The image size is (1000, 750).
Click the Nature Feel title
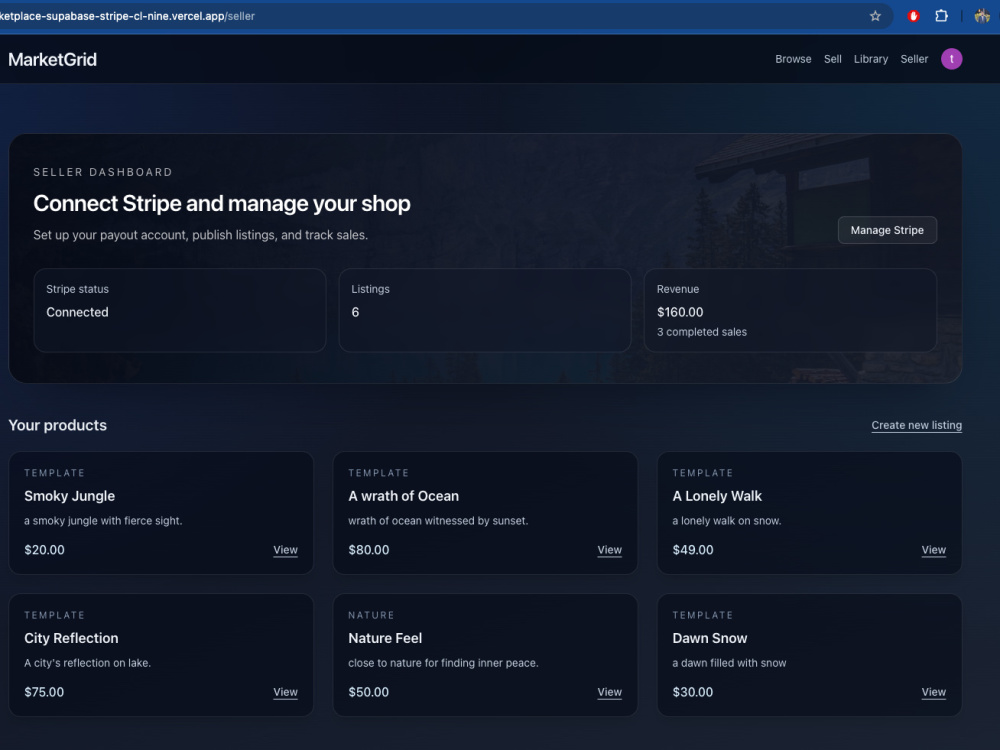(x=385, y=638)
